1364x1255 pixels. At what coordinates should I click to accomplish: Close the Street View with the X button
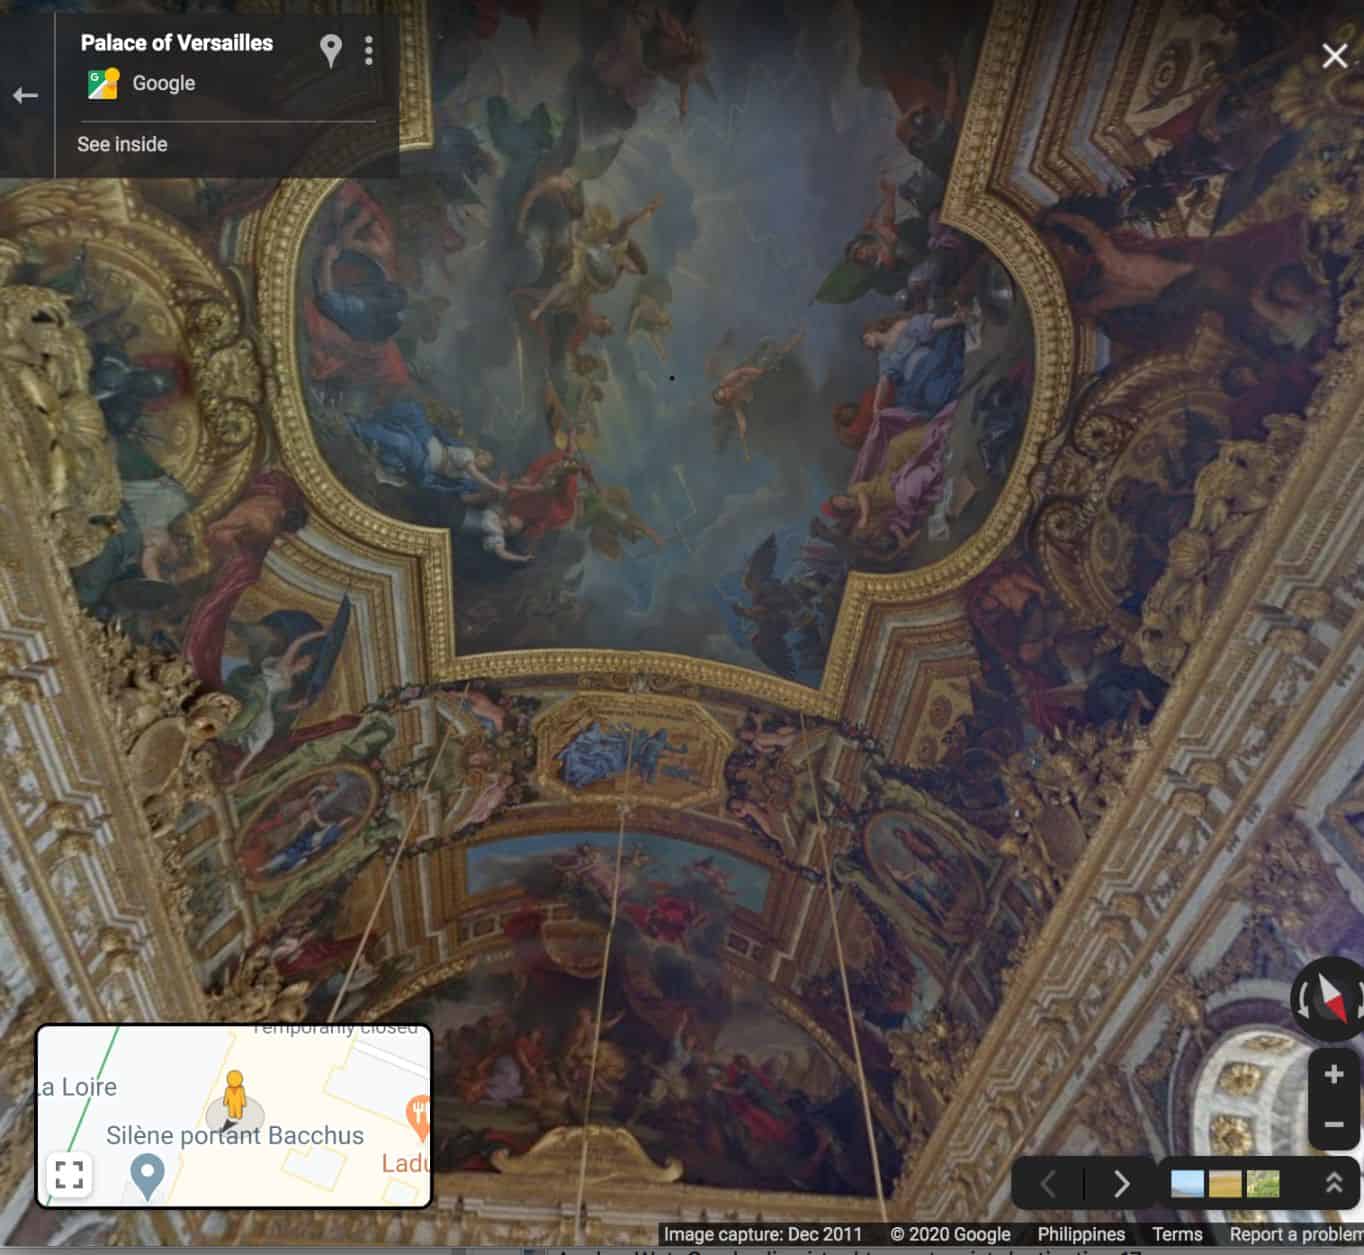1334,55
